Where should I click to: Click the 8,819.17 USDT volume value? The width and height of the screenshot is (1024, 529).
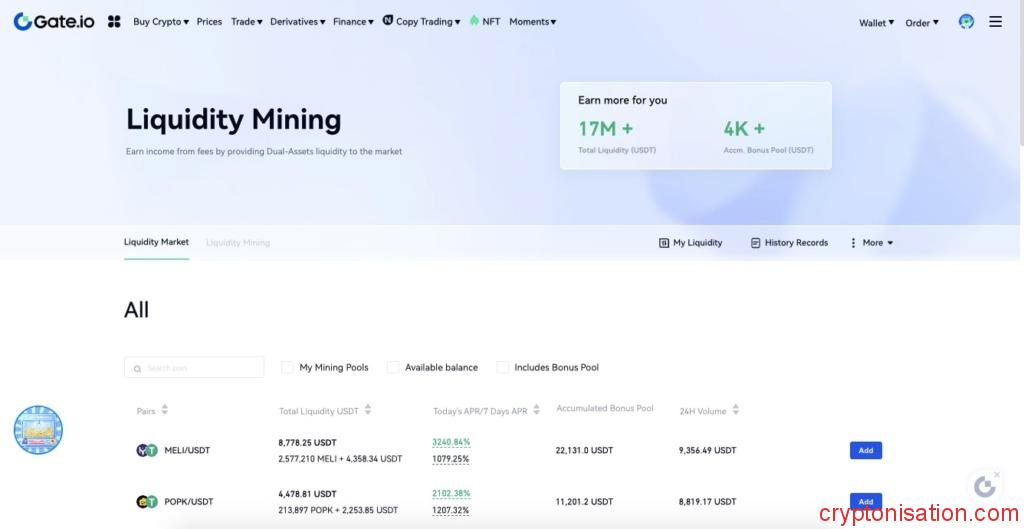(707, 502)
